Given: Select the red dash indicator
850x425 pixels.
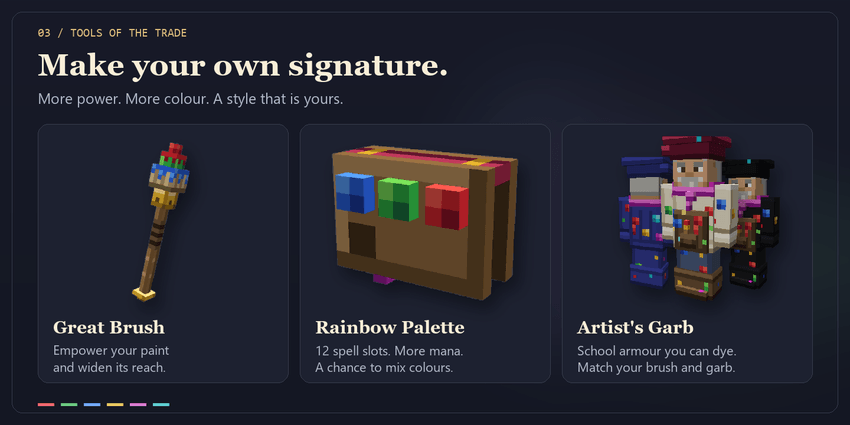Looking at the screenshot, I should pyautogui.click(x=46, y=404).
